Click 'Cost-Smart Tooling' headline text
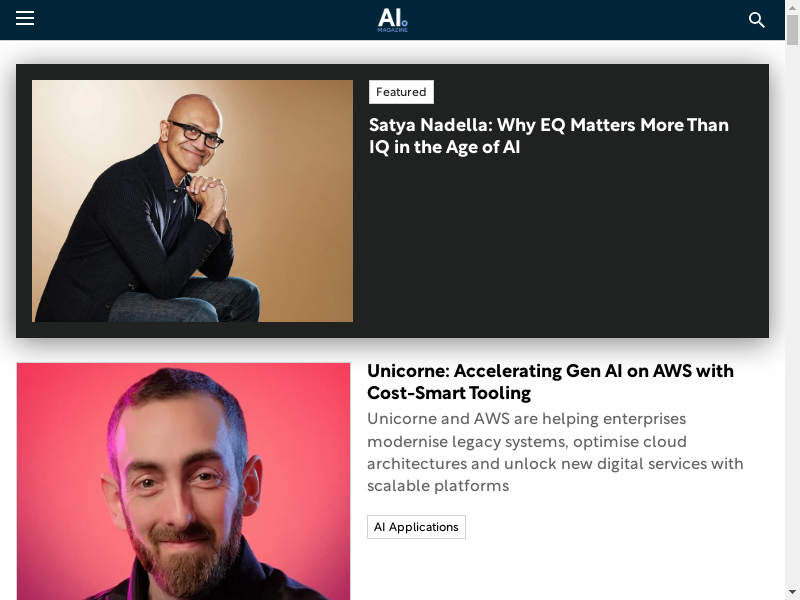This screenshot has width=800, height=600. (x=449, y=393)
